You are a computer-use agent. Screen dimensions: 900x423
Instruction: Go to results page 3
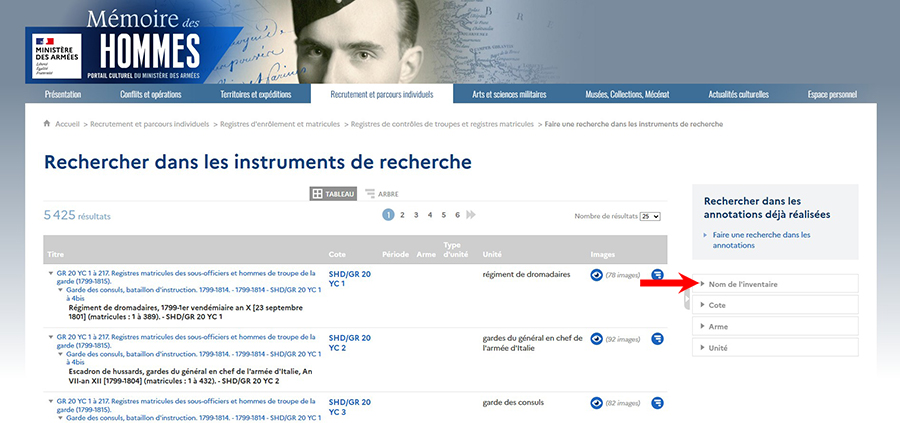tap(416, 215)
